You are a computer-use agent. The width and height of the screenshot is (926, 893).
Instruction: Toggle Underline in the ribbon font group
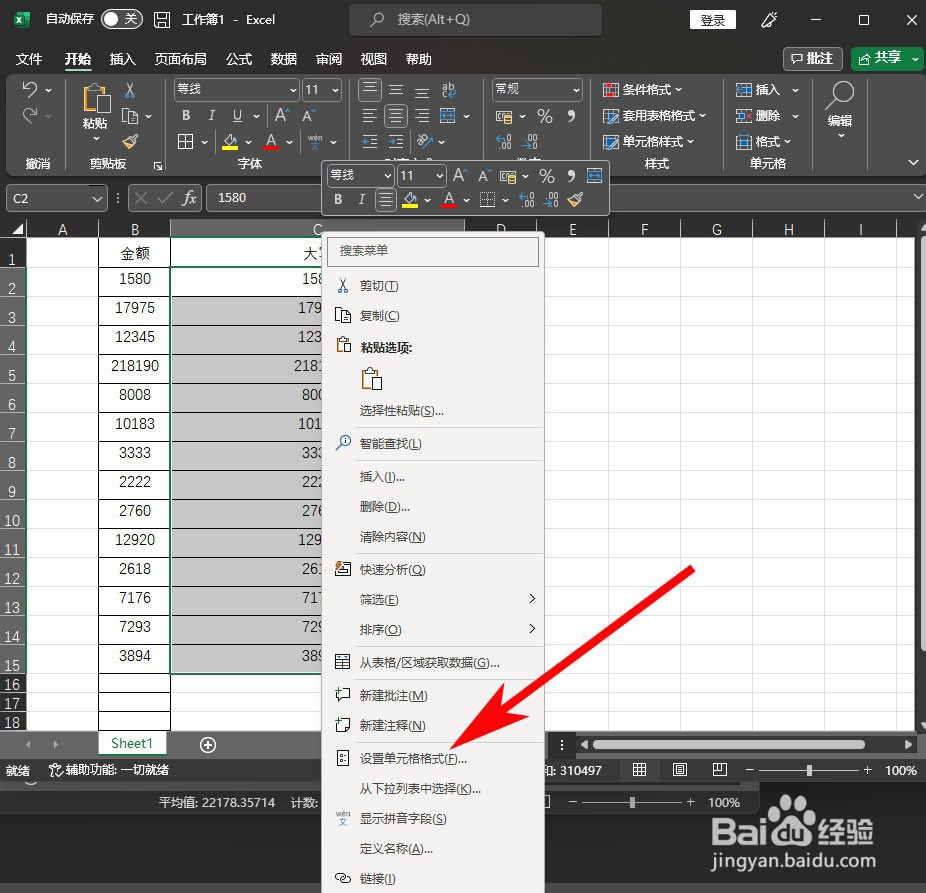point(237,115)
